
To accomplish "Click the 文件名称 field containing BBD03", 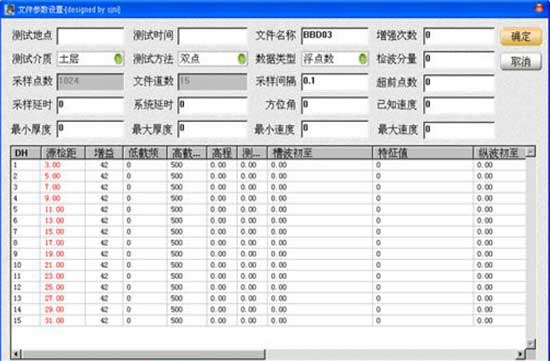I will click(335, 36).
